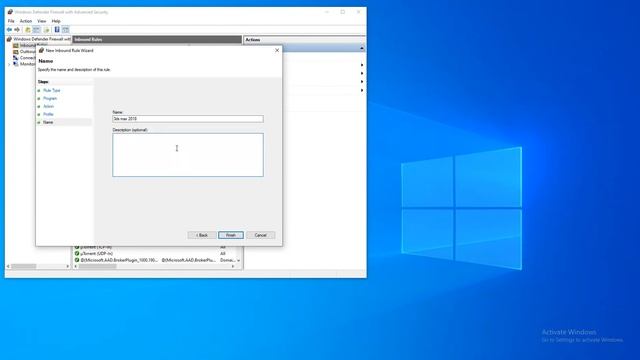Viewport: 640px width, 360px height.
Task: Click the green check icon of Microsoft.AAD.BrokerPlugin rule
Action: click(77, 260)
